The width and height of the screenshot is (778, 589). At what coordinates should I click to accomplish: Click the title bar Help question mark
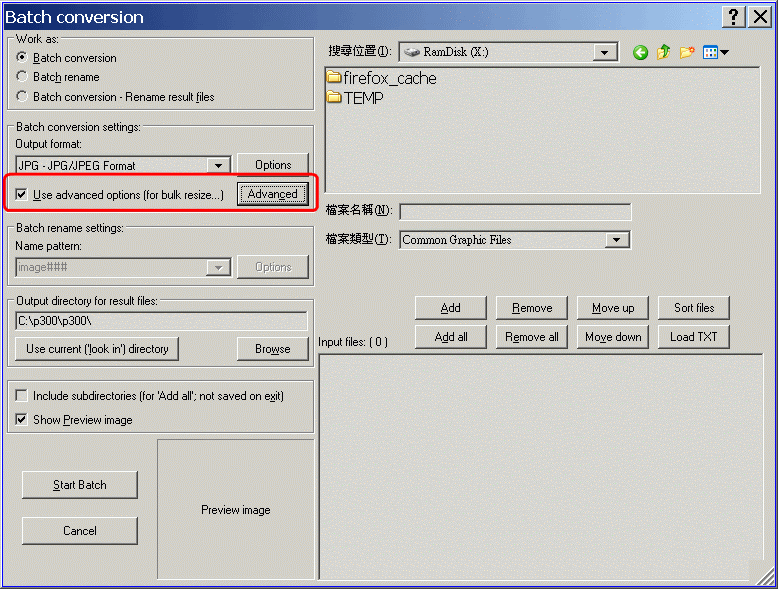(734, 17)
